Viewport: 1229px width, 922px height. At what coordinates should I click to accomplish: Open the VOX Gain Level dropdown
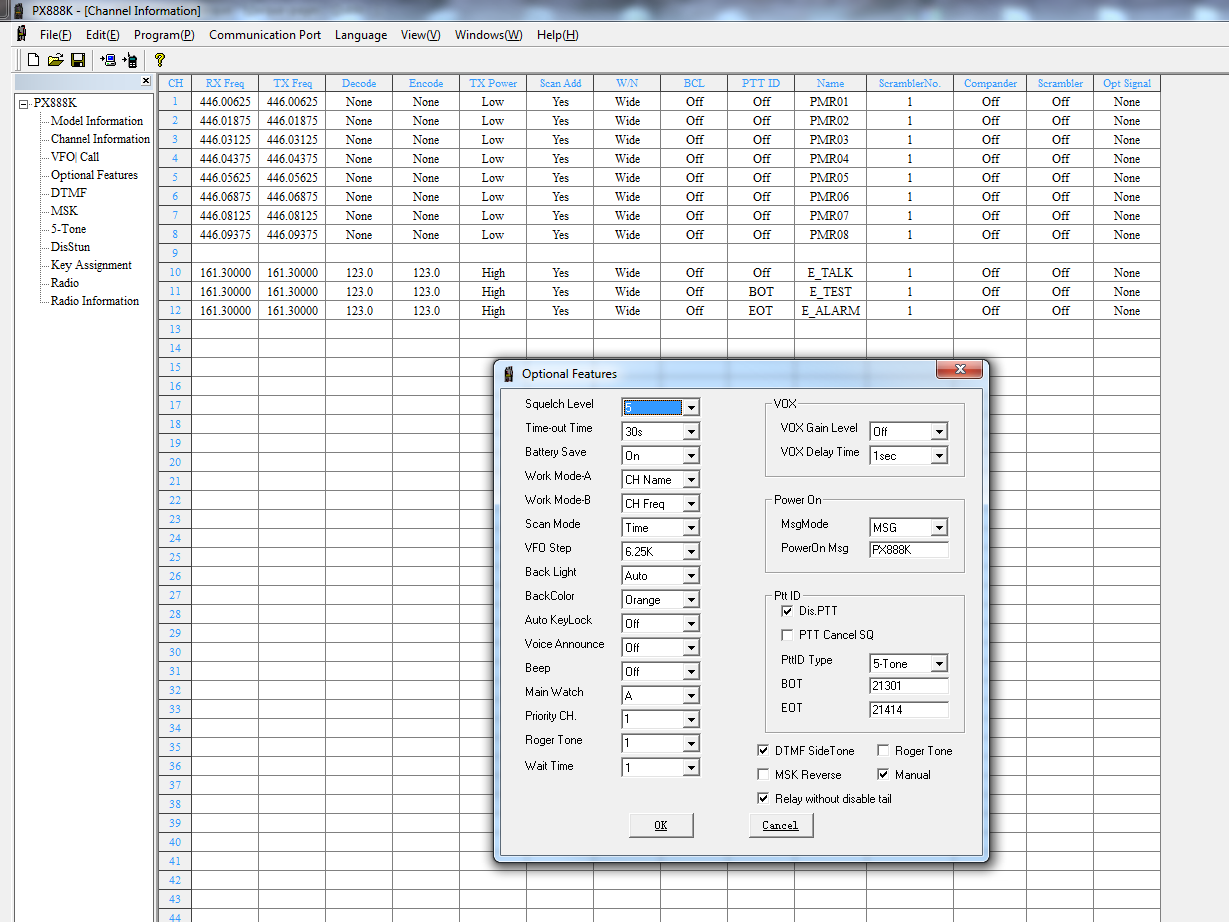point(938,432)
